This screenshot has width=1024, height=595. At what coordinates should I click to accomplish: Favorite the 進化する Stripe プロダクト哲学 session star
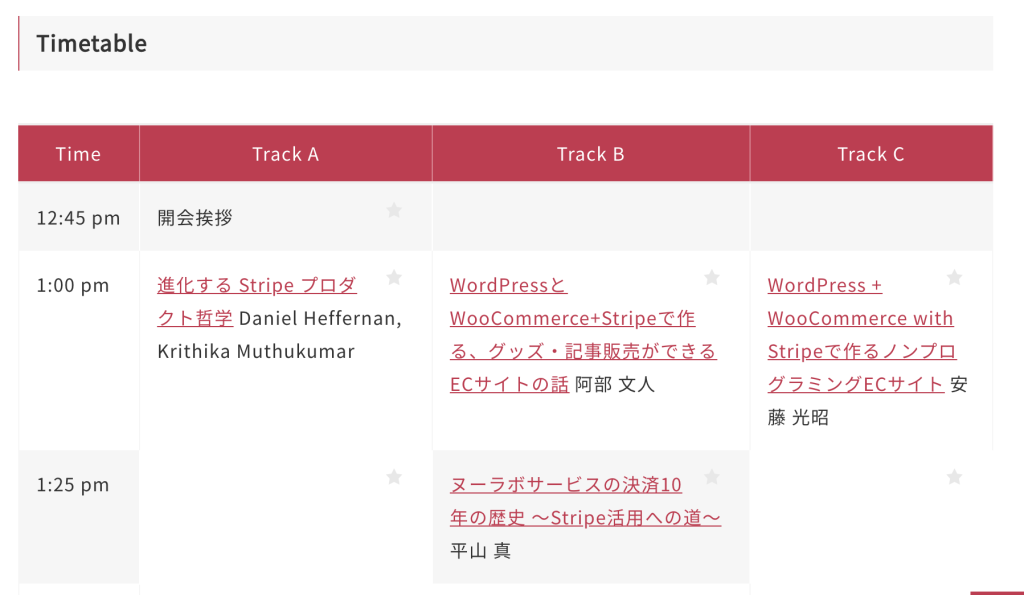point(394,277)
